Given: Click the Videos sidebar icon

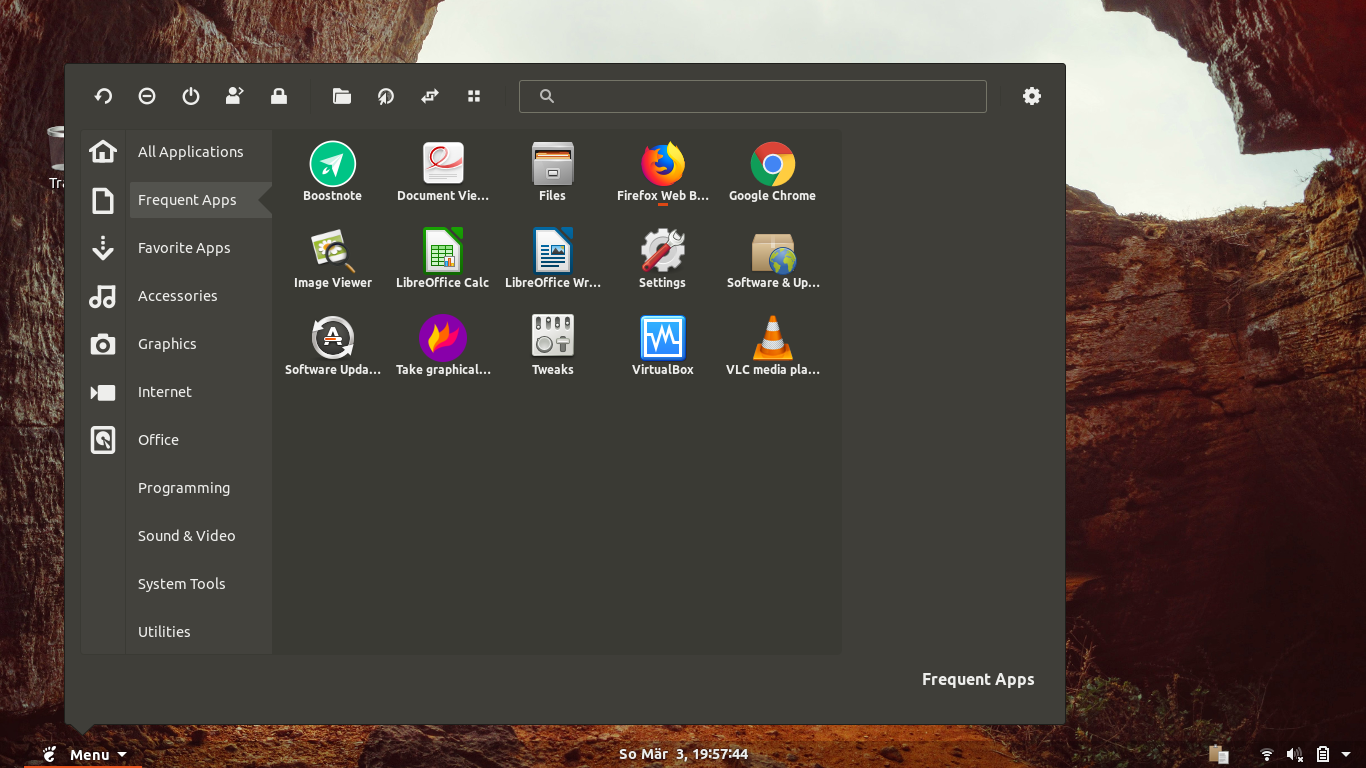Looking at the screenshot, I should 103,392.
